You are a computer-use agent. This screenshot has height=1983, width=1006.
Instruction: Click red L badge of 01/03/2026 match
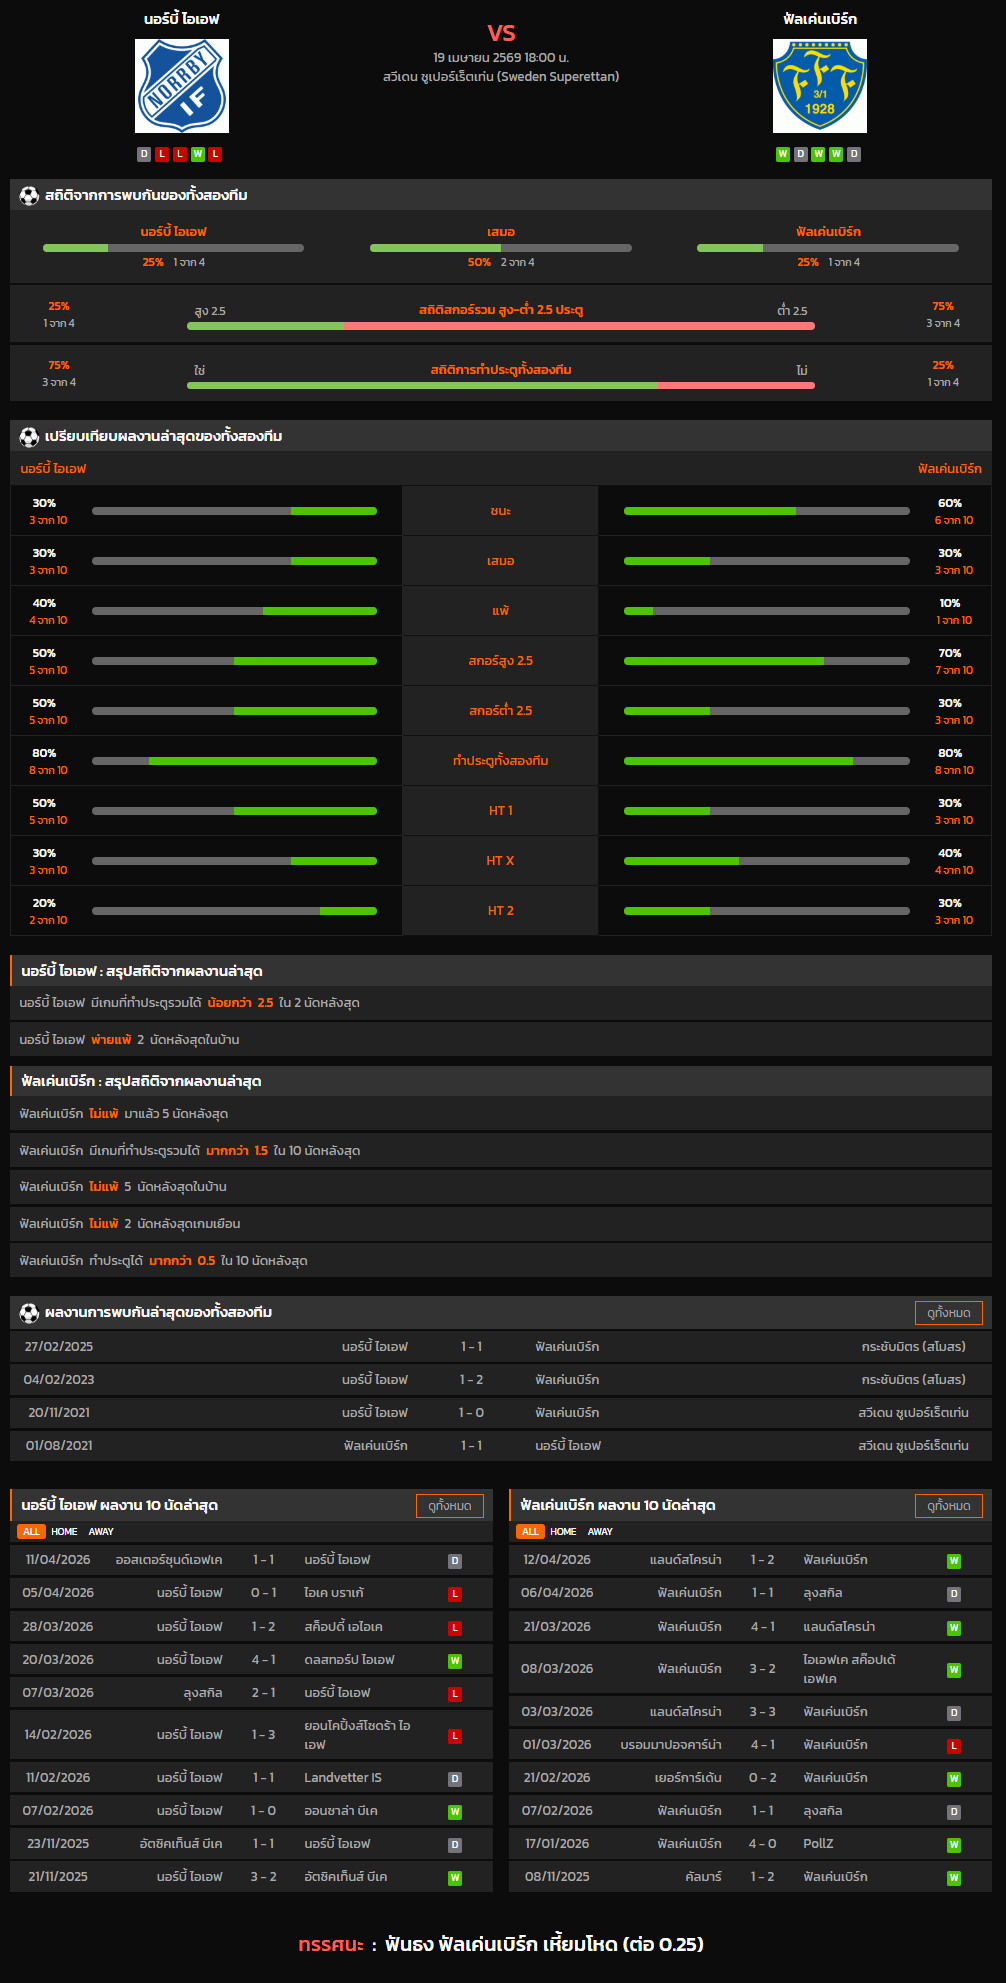[954, 1746]
